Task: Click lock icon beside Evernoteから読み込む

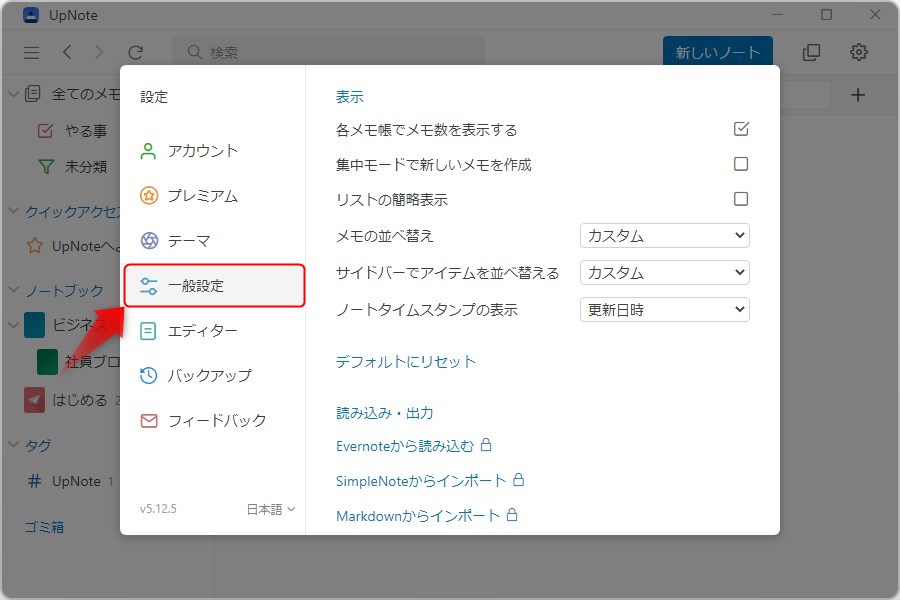Action: click(x=486, y=445)
